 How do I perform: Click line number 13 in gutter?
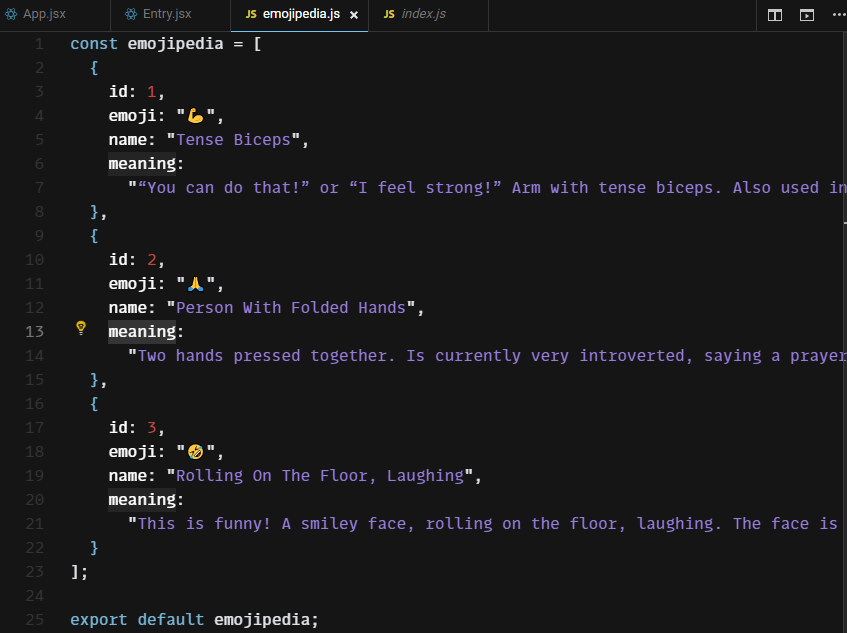[35, 332]
